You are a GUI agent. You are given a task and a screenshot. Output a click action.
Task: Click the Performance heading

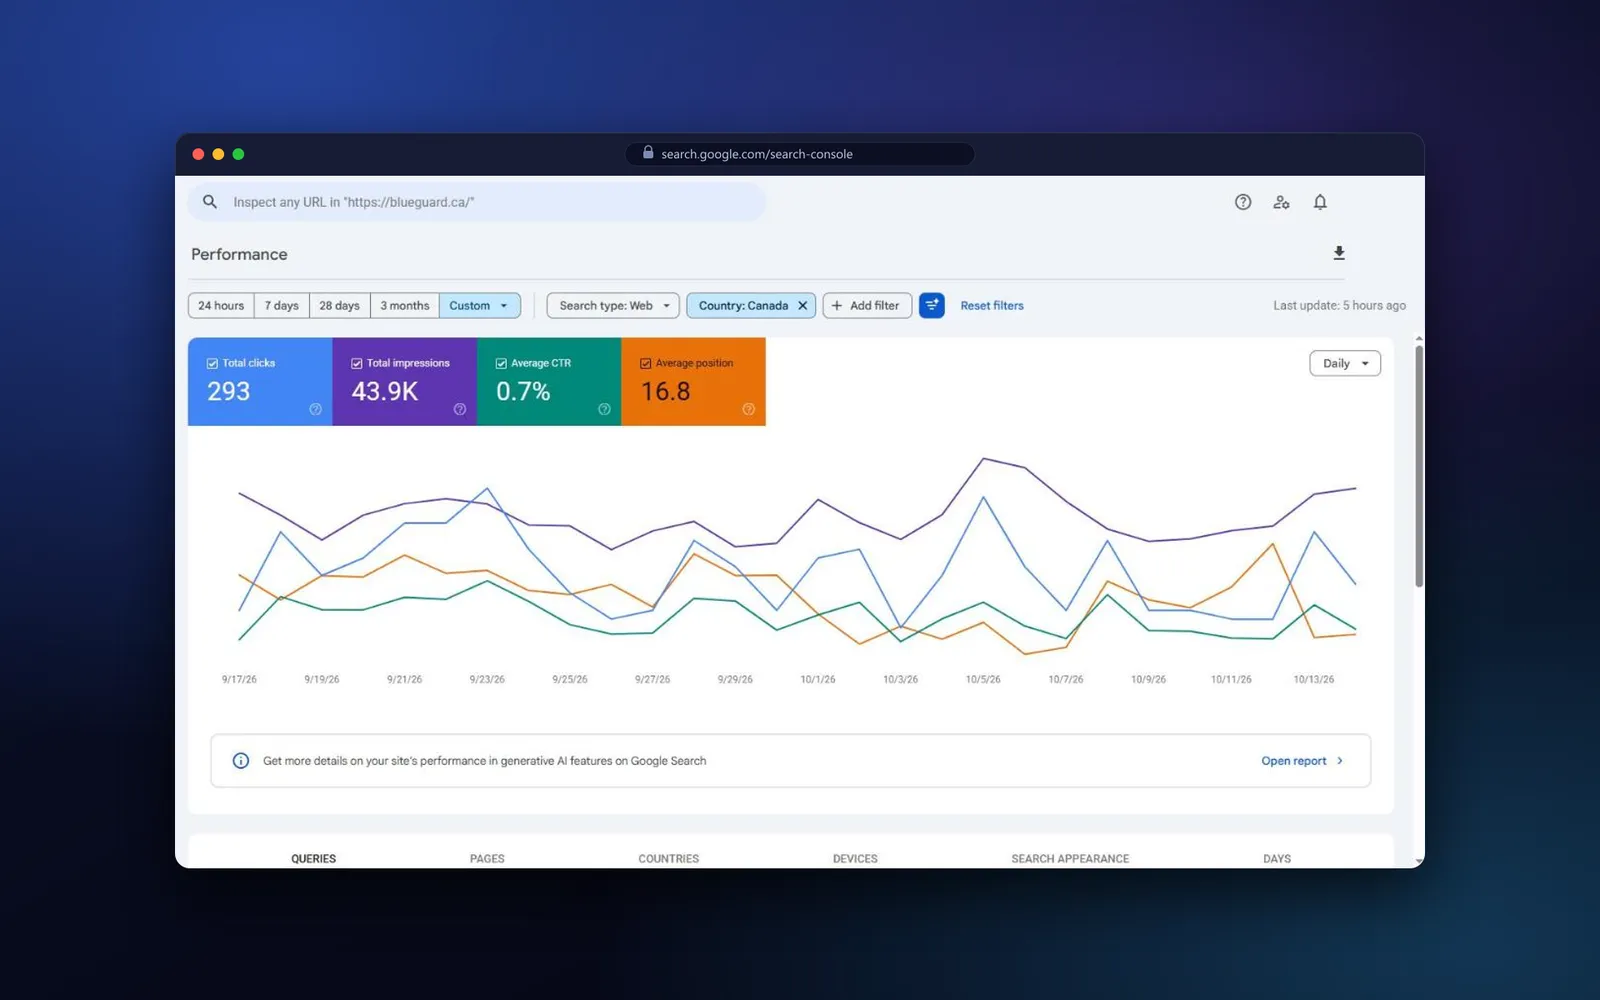239,254
